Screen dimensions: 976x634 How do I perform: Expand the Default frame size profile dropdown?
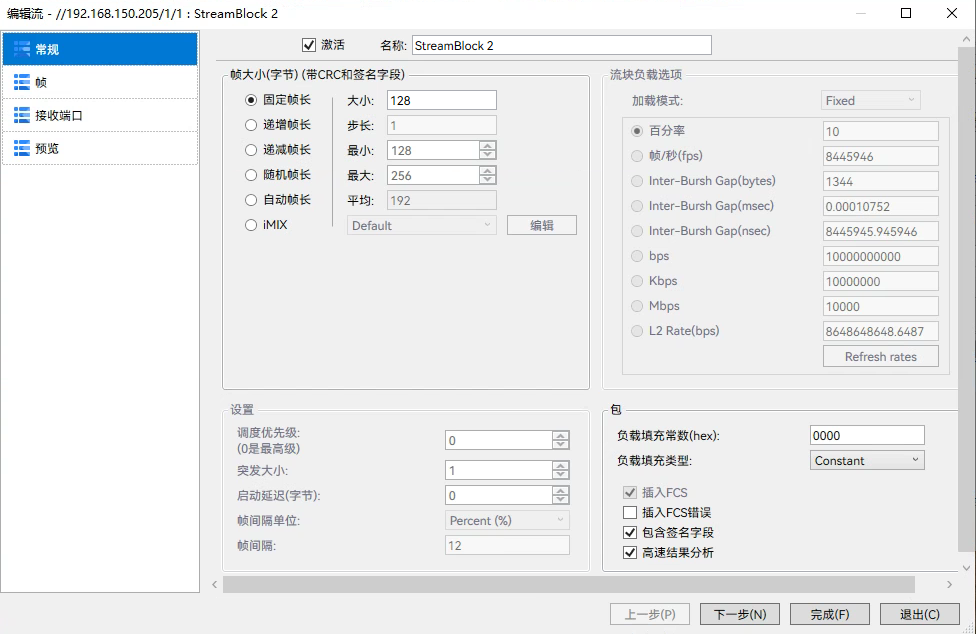click(x=421, y=224)
